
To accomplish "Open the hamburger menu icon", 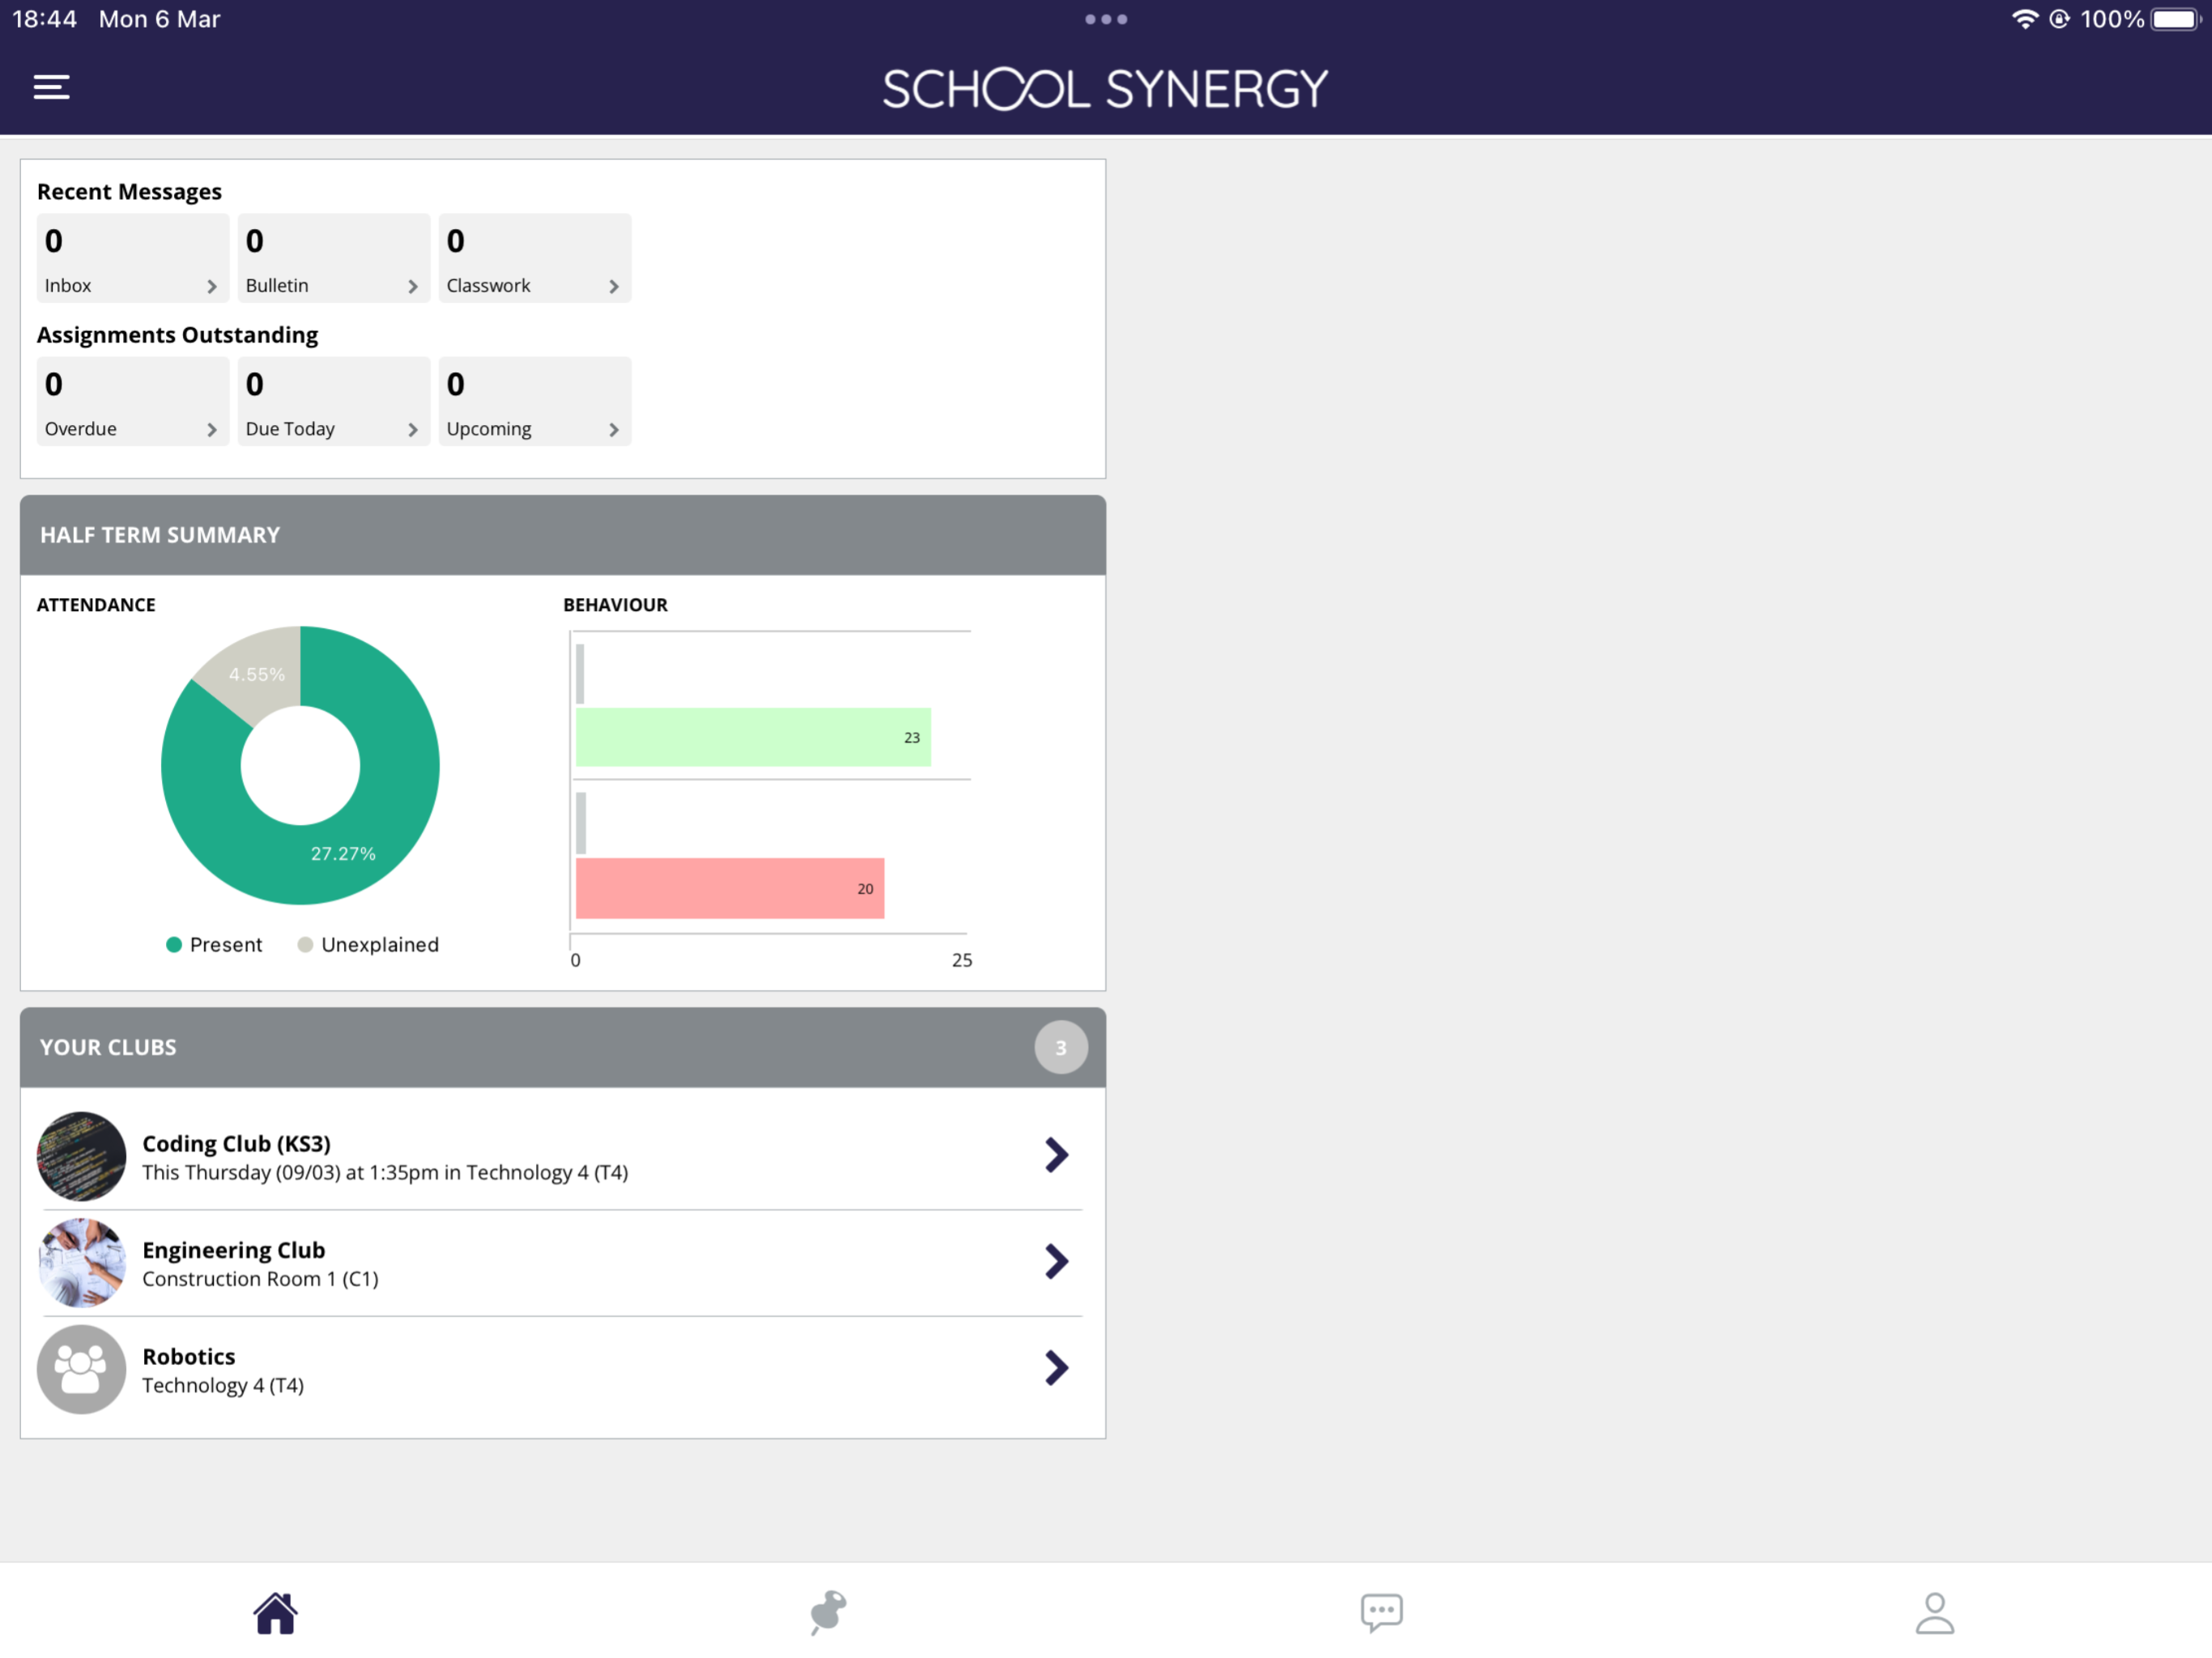I will (x=51, y=87).
